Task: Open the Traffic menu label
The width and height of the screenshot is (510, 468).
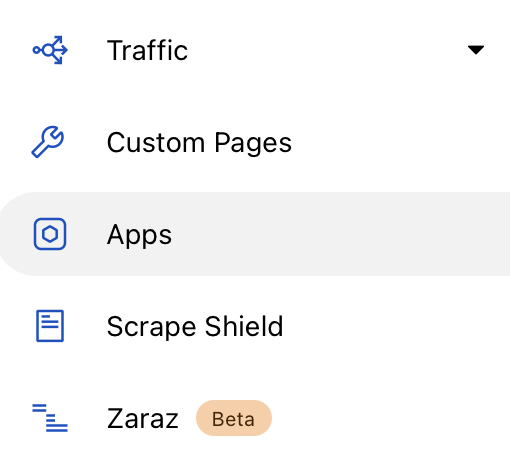Action: click(147, 50)
